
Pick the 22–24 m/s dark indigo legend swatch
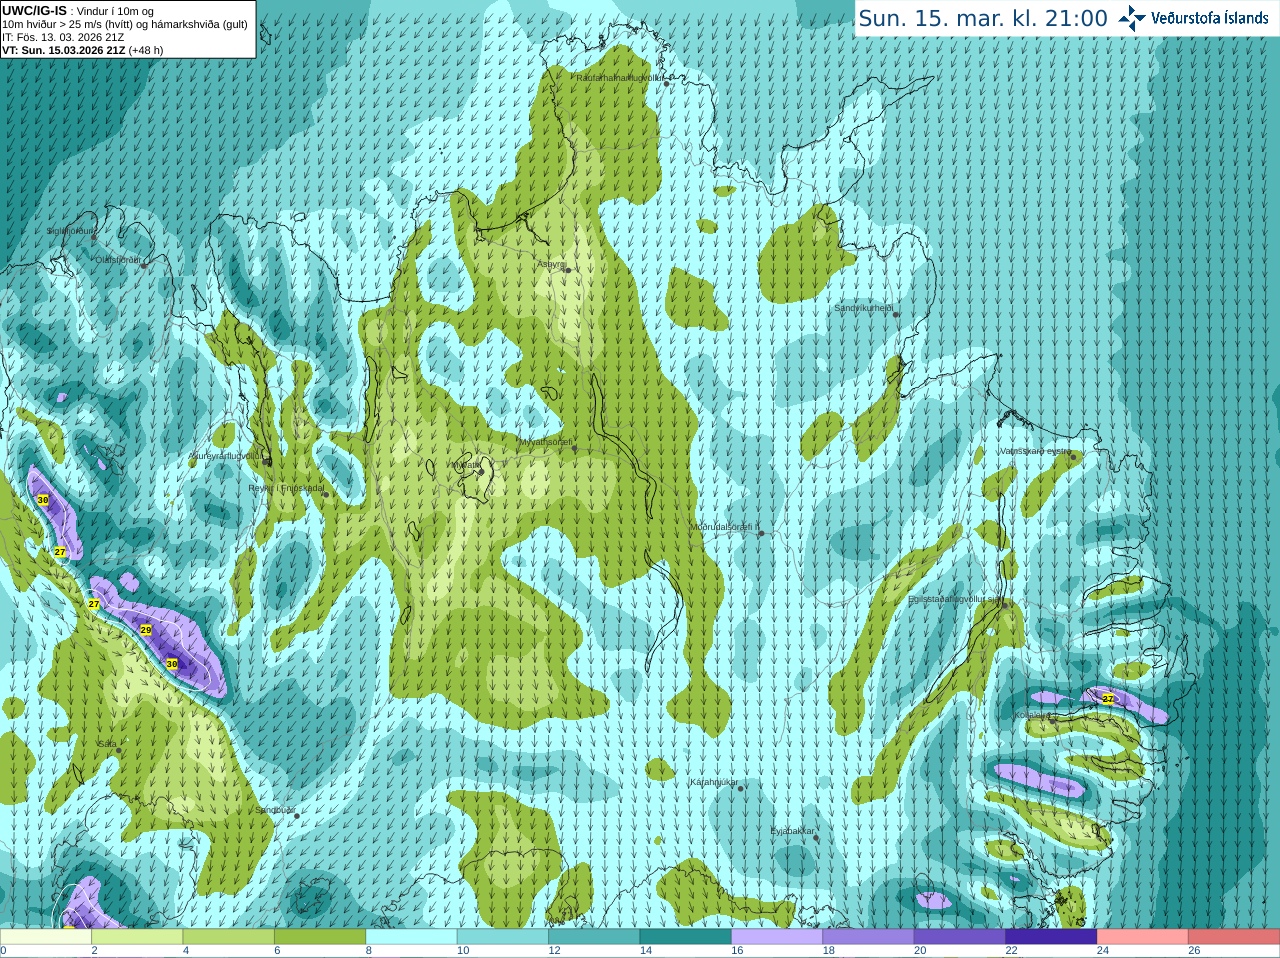tap(1050, 937)
